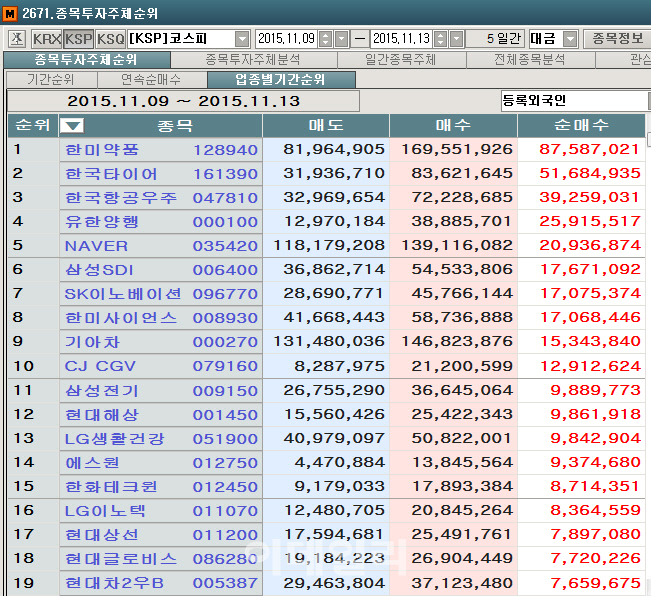This screenshot has height=596, width=651.
Task: Switch to 종목투자주체순위 tab
Action: tap(86, 60)
